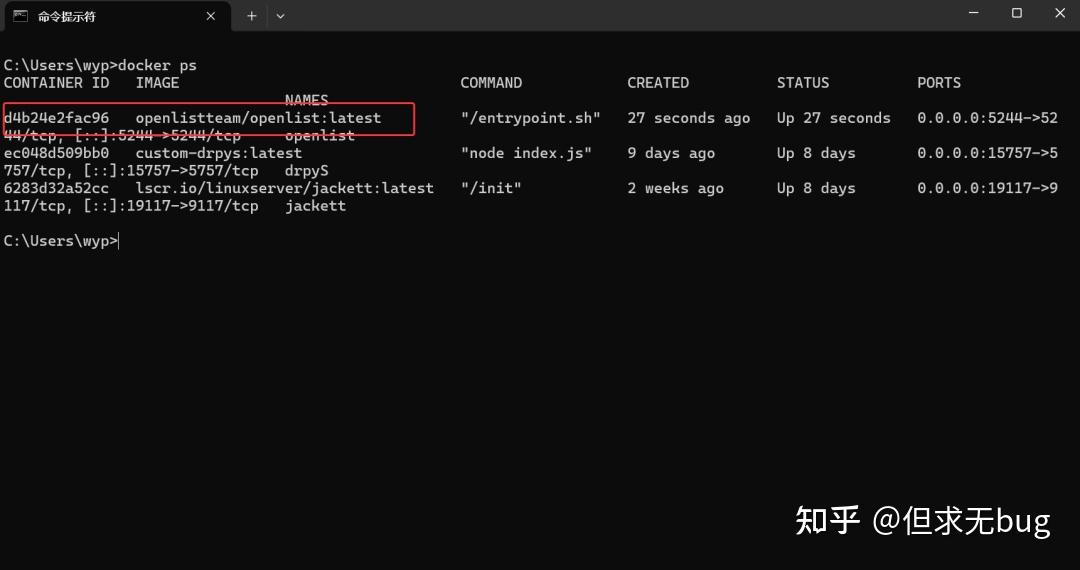Select the 命令提示符 tab
The image size is (1080, 570).
pos(116,16)
